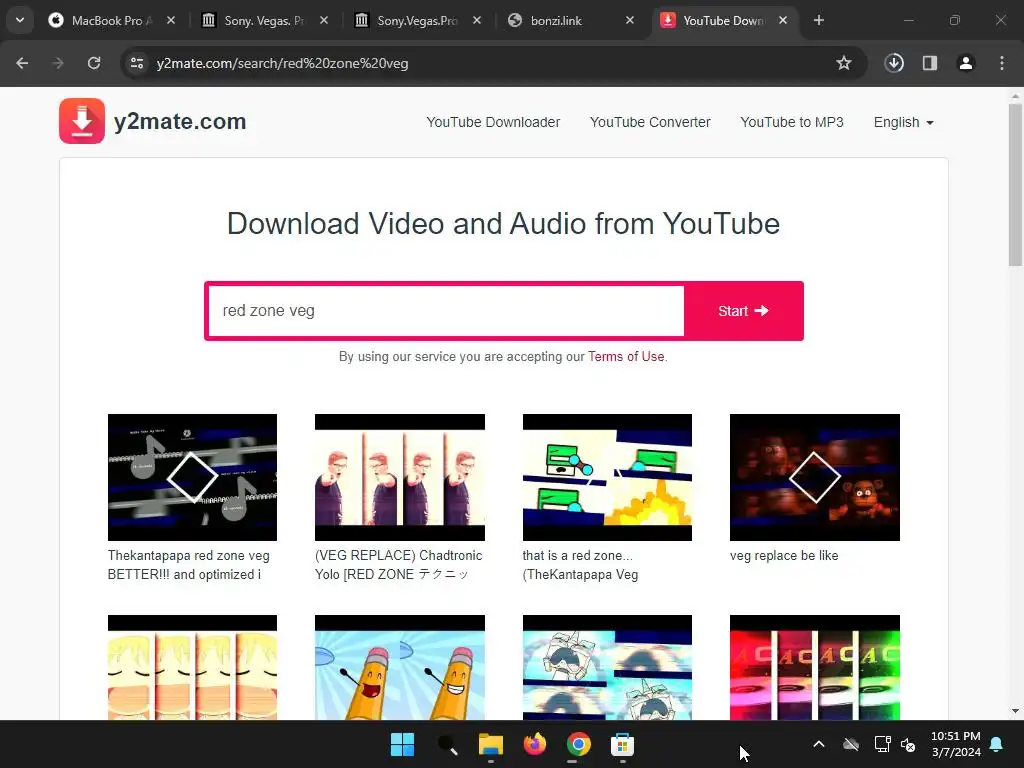View site information icon in address bar
1024x768 pixels.
pos(137,63)
